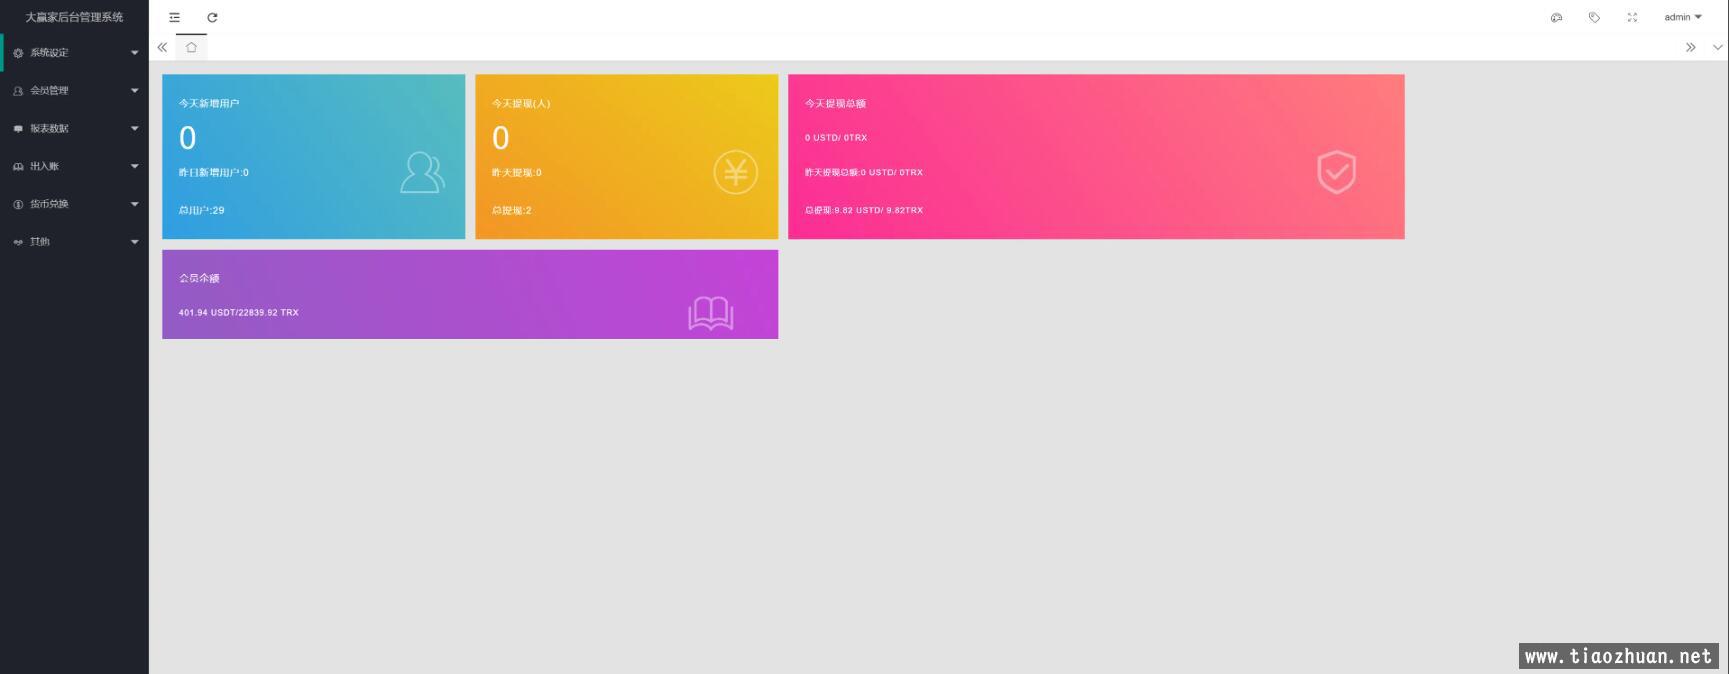Click the user icon beside 会员管理

pos(18,91)
